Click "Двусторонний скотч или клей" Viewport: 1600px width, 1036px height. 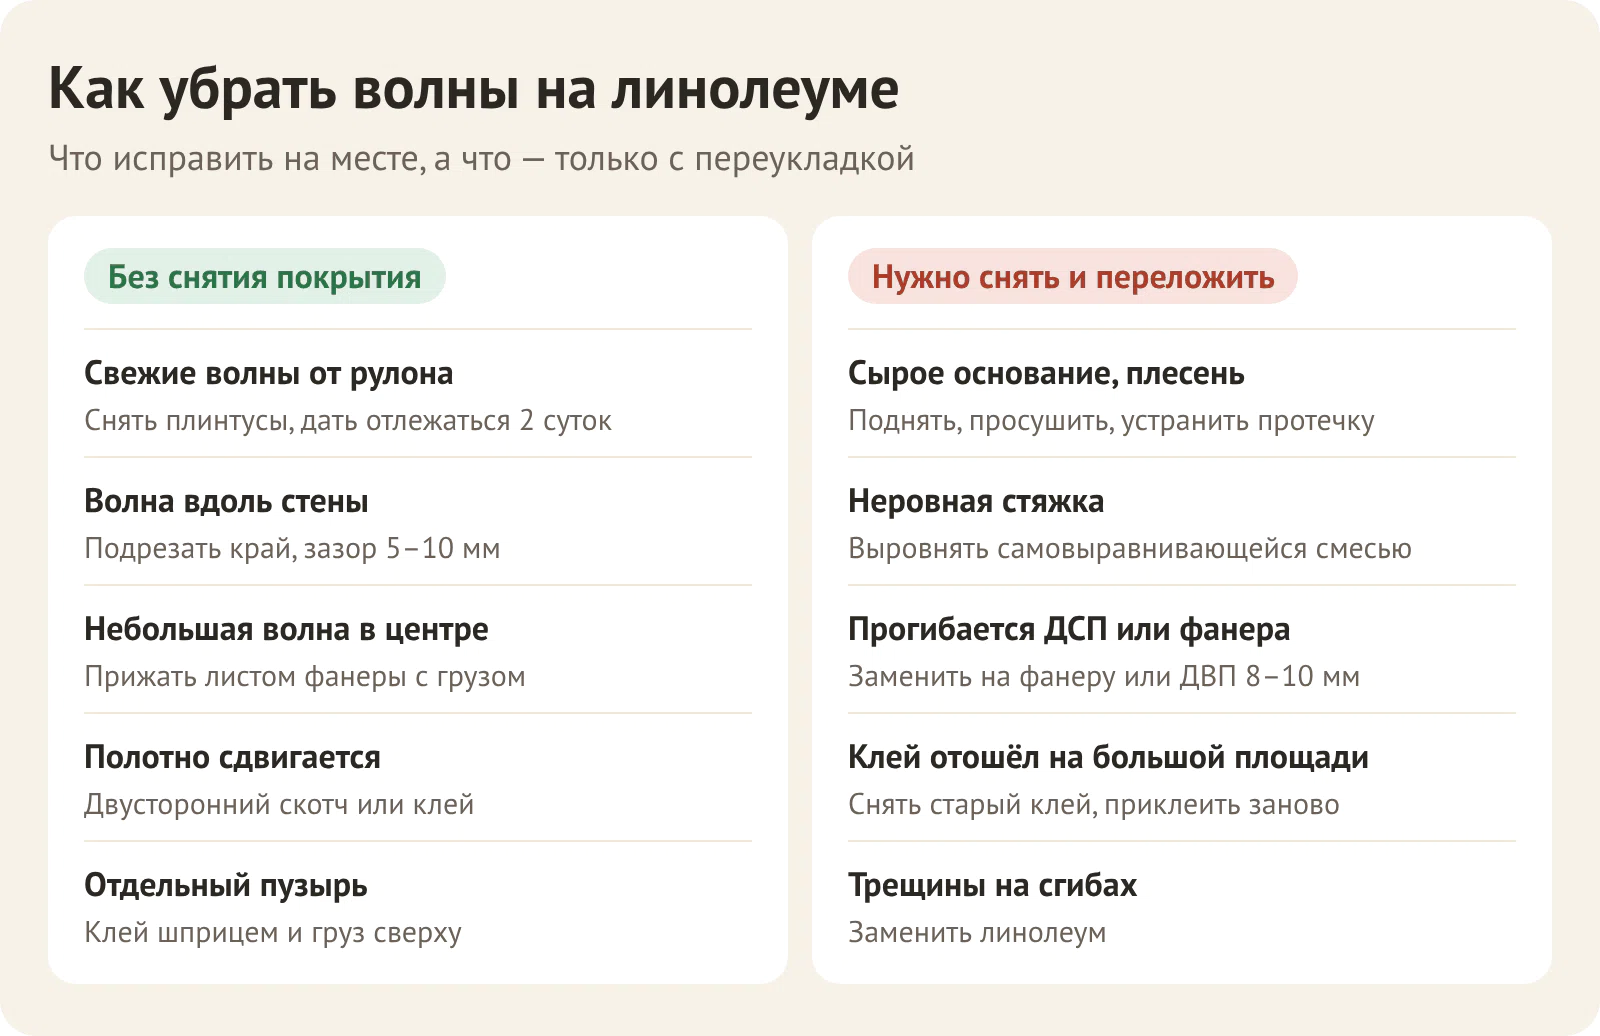[x=279, y=805]
